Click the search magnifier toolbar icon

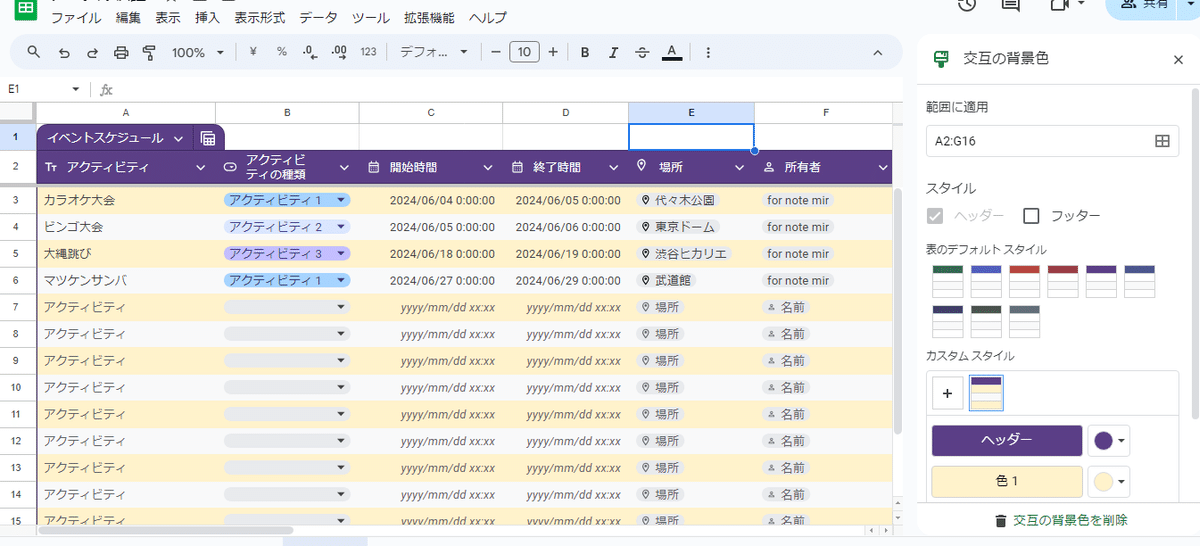(x=34, y=52)
